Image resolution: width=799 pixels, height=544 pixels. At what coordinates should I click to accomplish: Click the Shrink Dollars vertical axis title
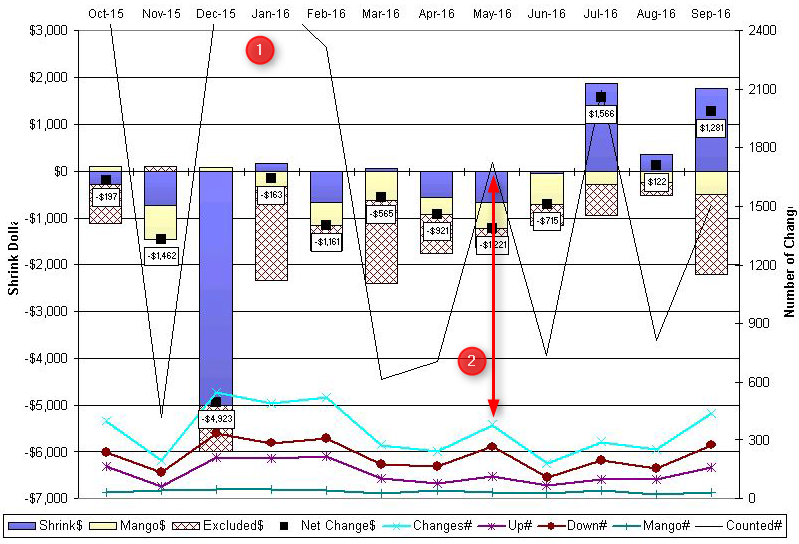pos(13,258)
